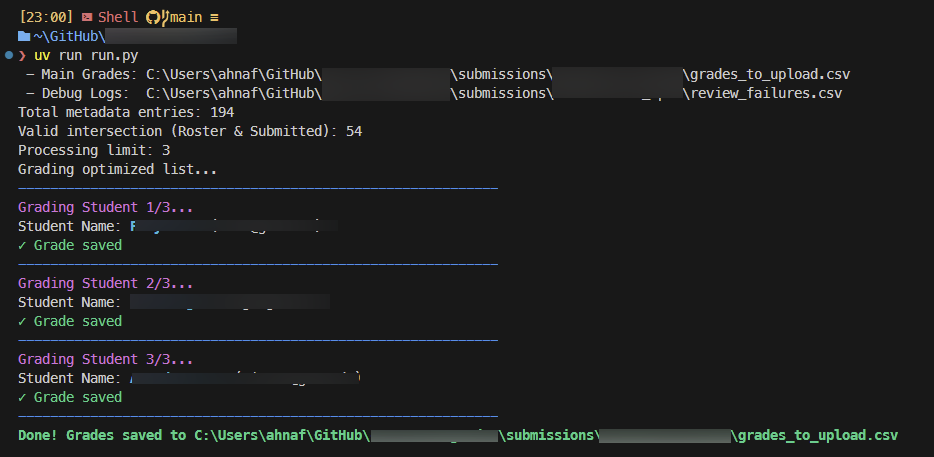Click the GitHub logo icon in prompt
The width and height of the screenshot is (934, 457).
153,17
